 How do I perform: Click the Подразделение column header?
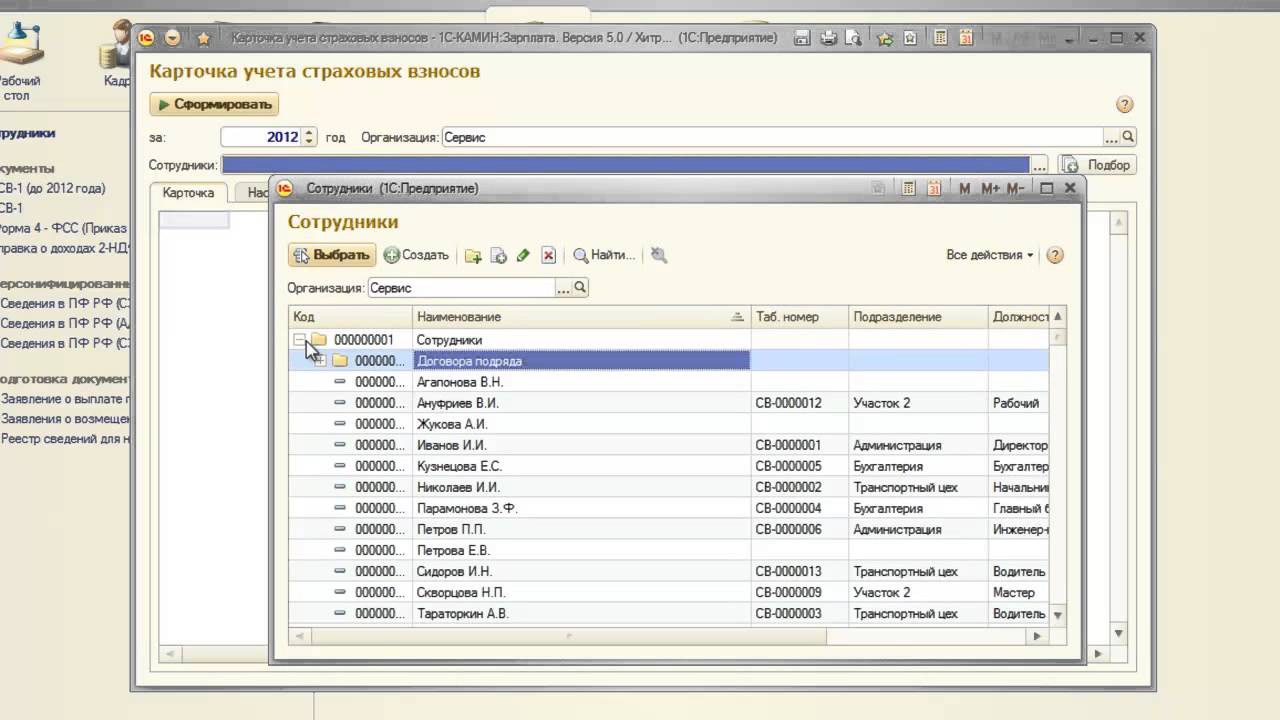point(918,317)
